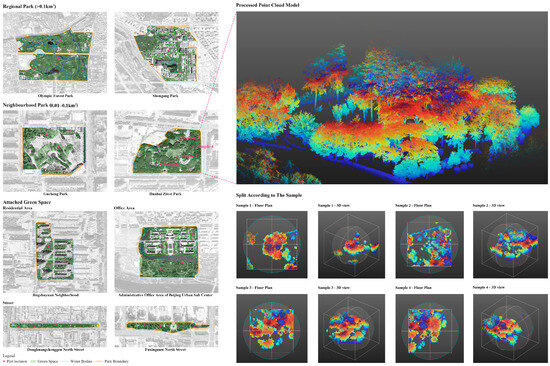Image resolution: width=550 pixels, height=366 pixels.
Task: Click the 'Sample 3 - Floor Plan' label
Action: (x=254, y=287)
